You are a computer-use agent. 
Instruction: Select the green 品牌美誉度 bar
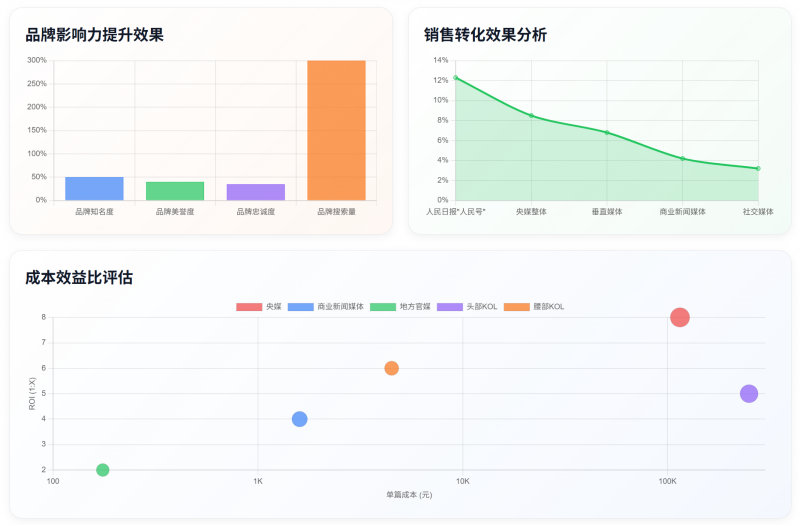175,191
